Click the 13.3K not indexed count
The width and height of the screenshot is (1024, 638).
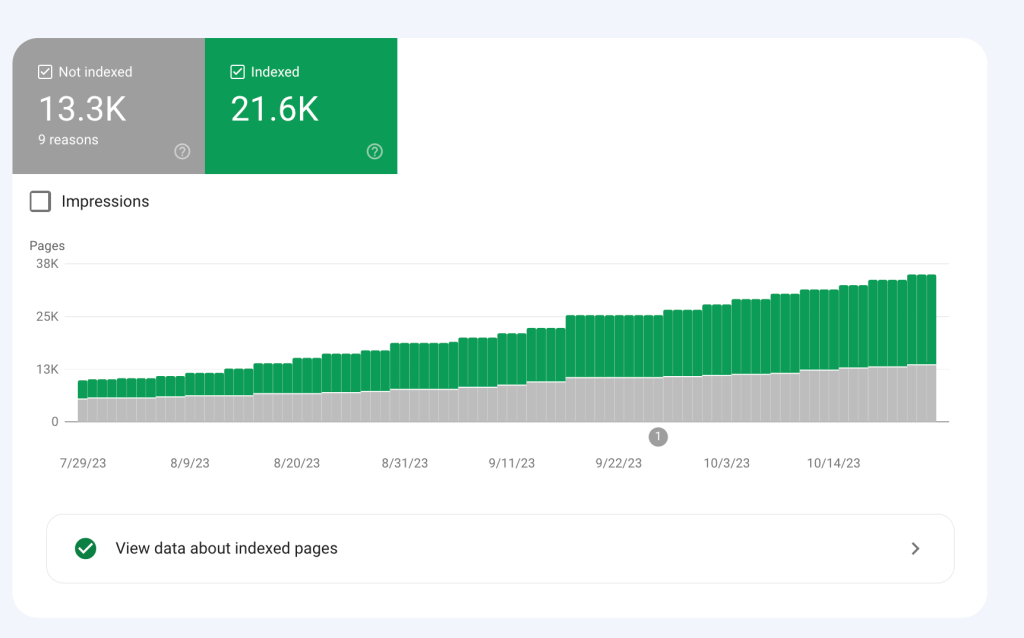click(82, 109)
